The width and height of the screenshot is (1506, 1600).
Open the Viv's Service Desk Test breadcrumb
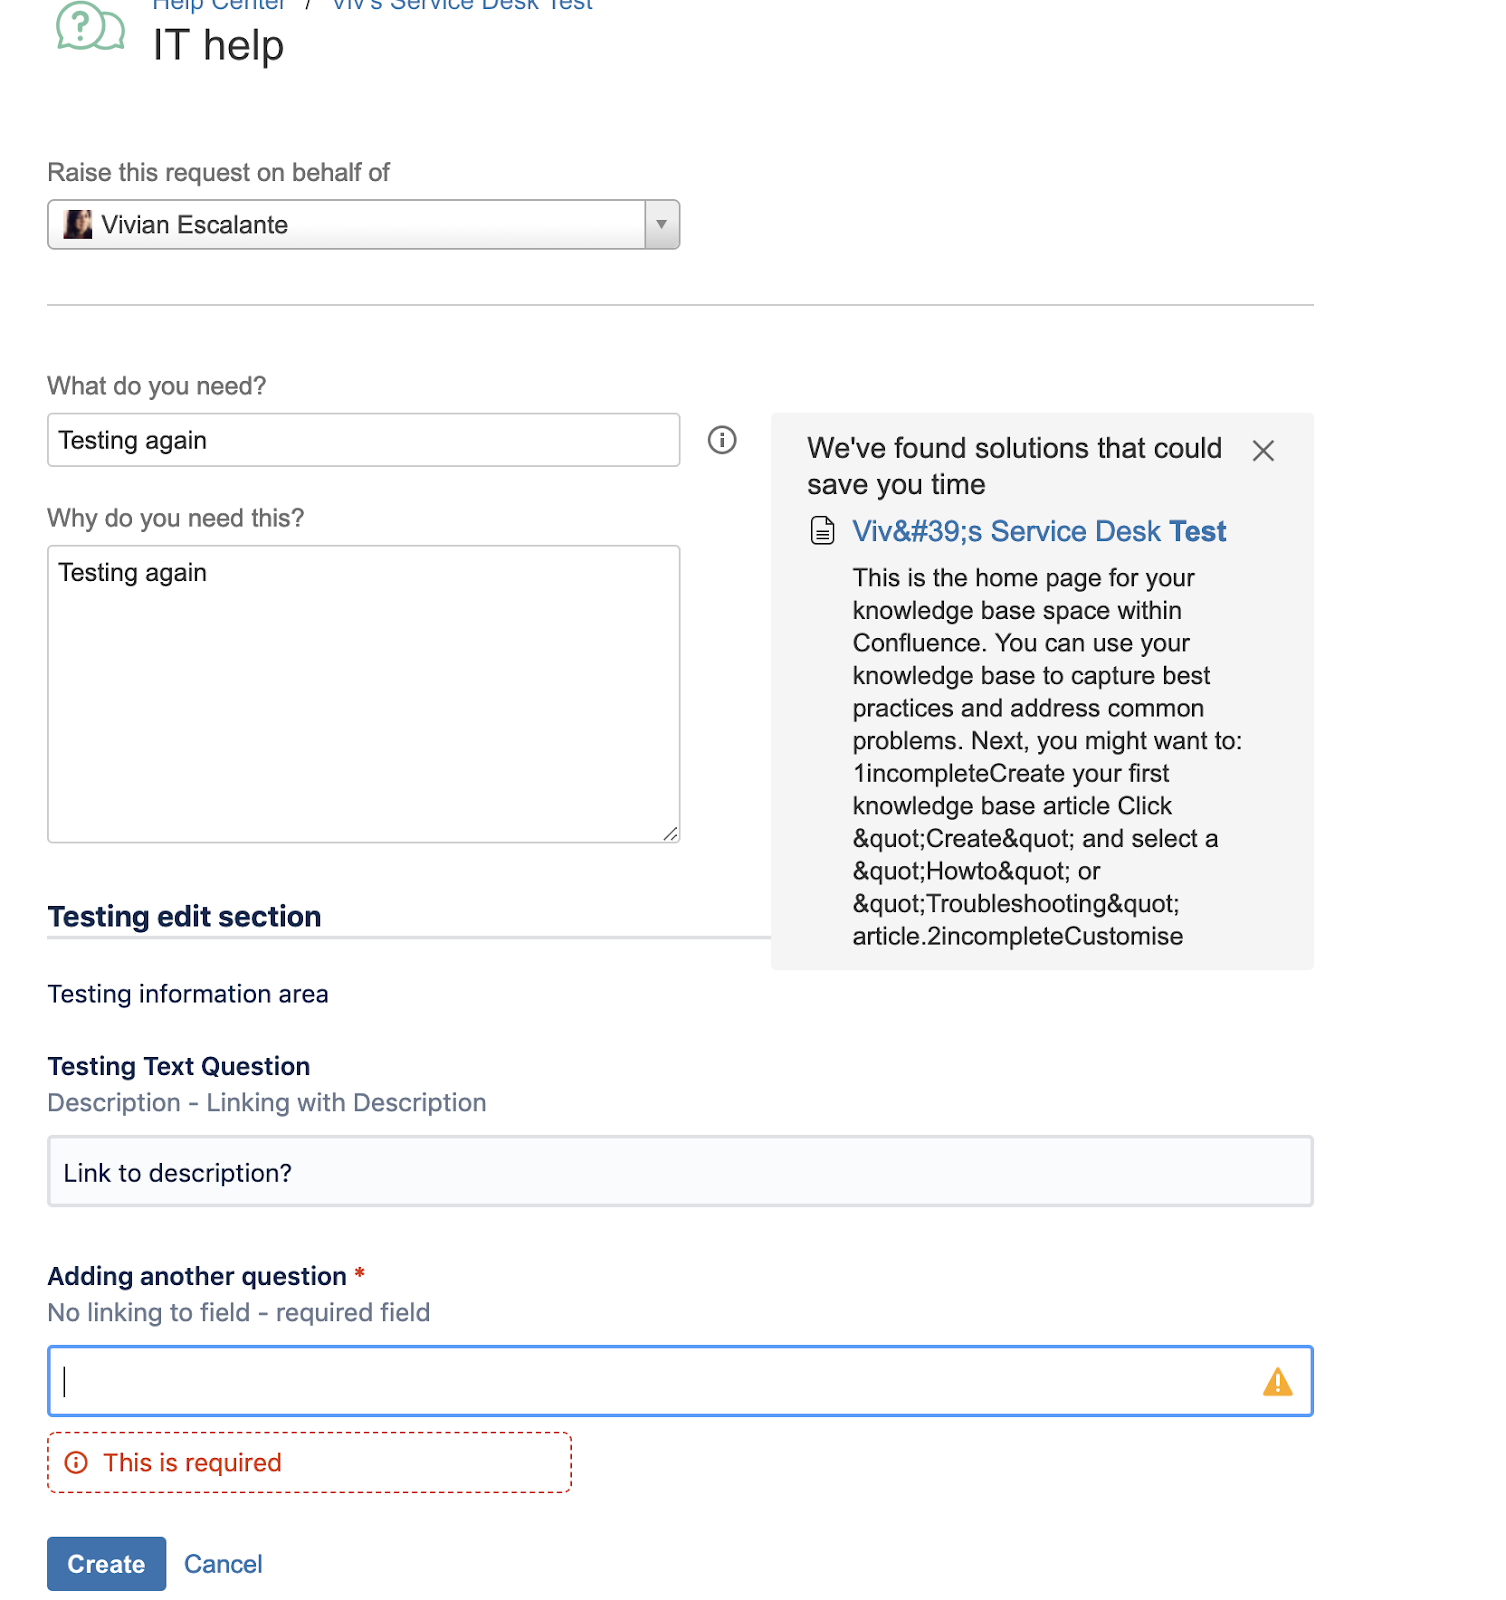(462, 6)
